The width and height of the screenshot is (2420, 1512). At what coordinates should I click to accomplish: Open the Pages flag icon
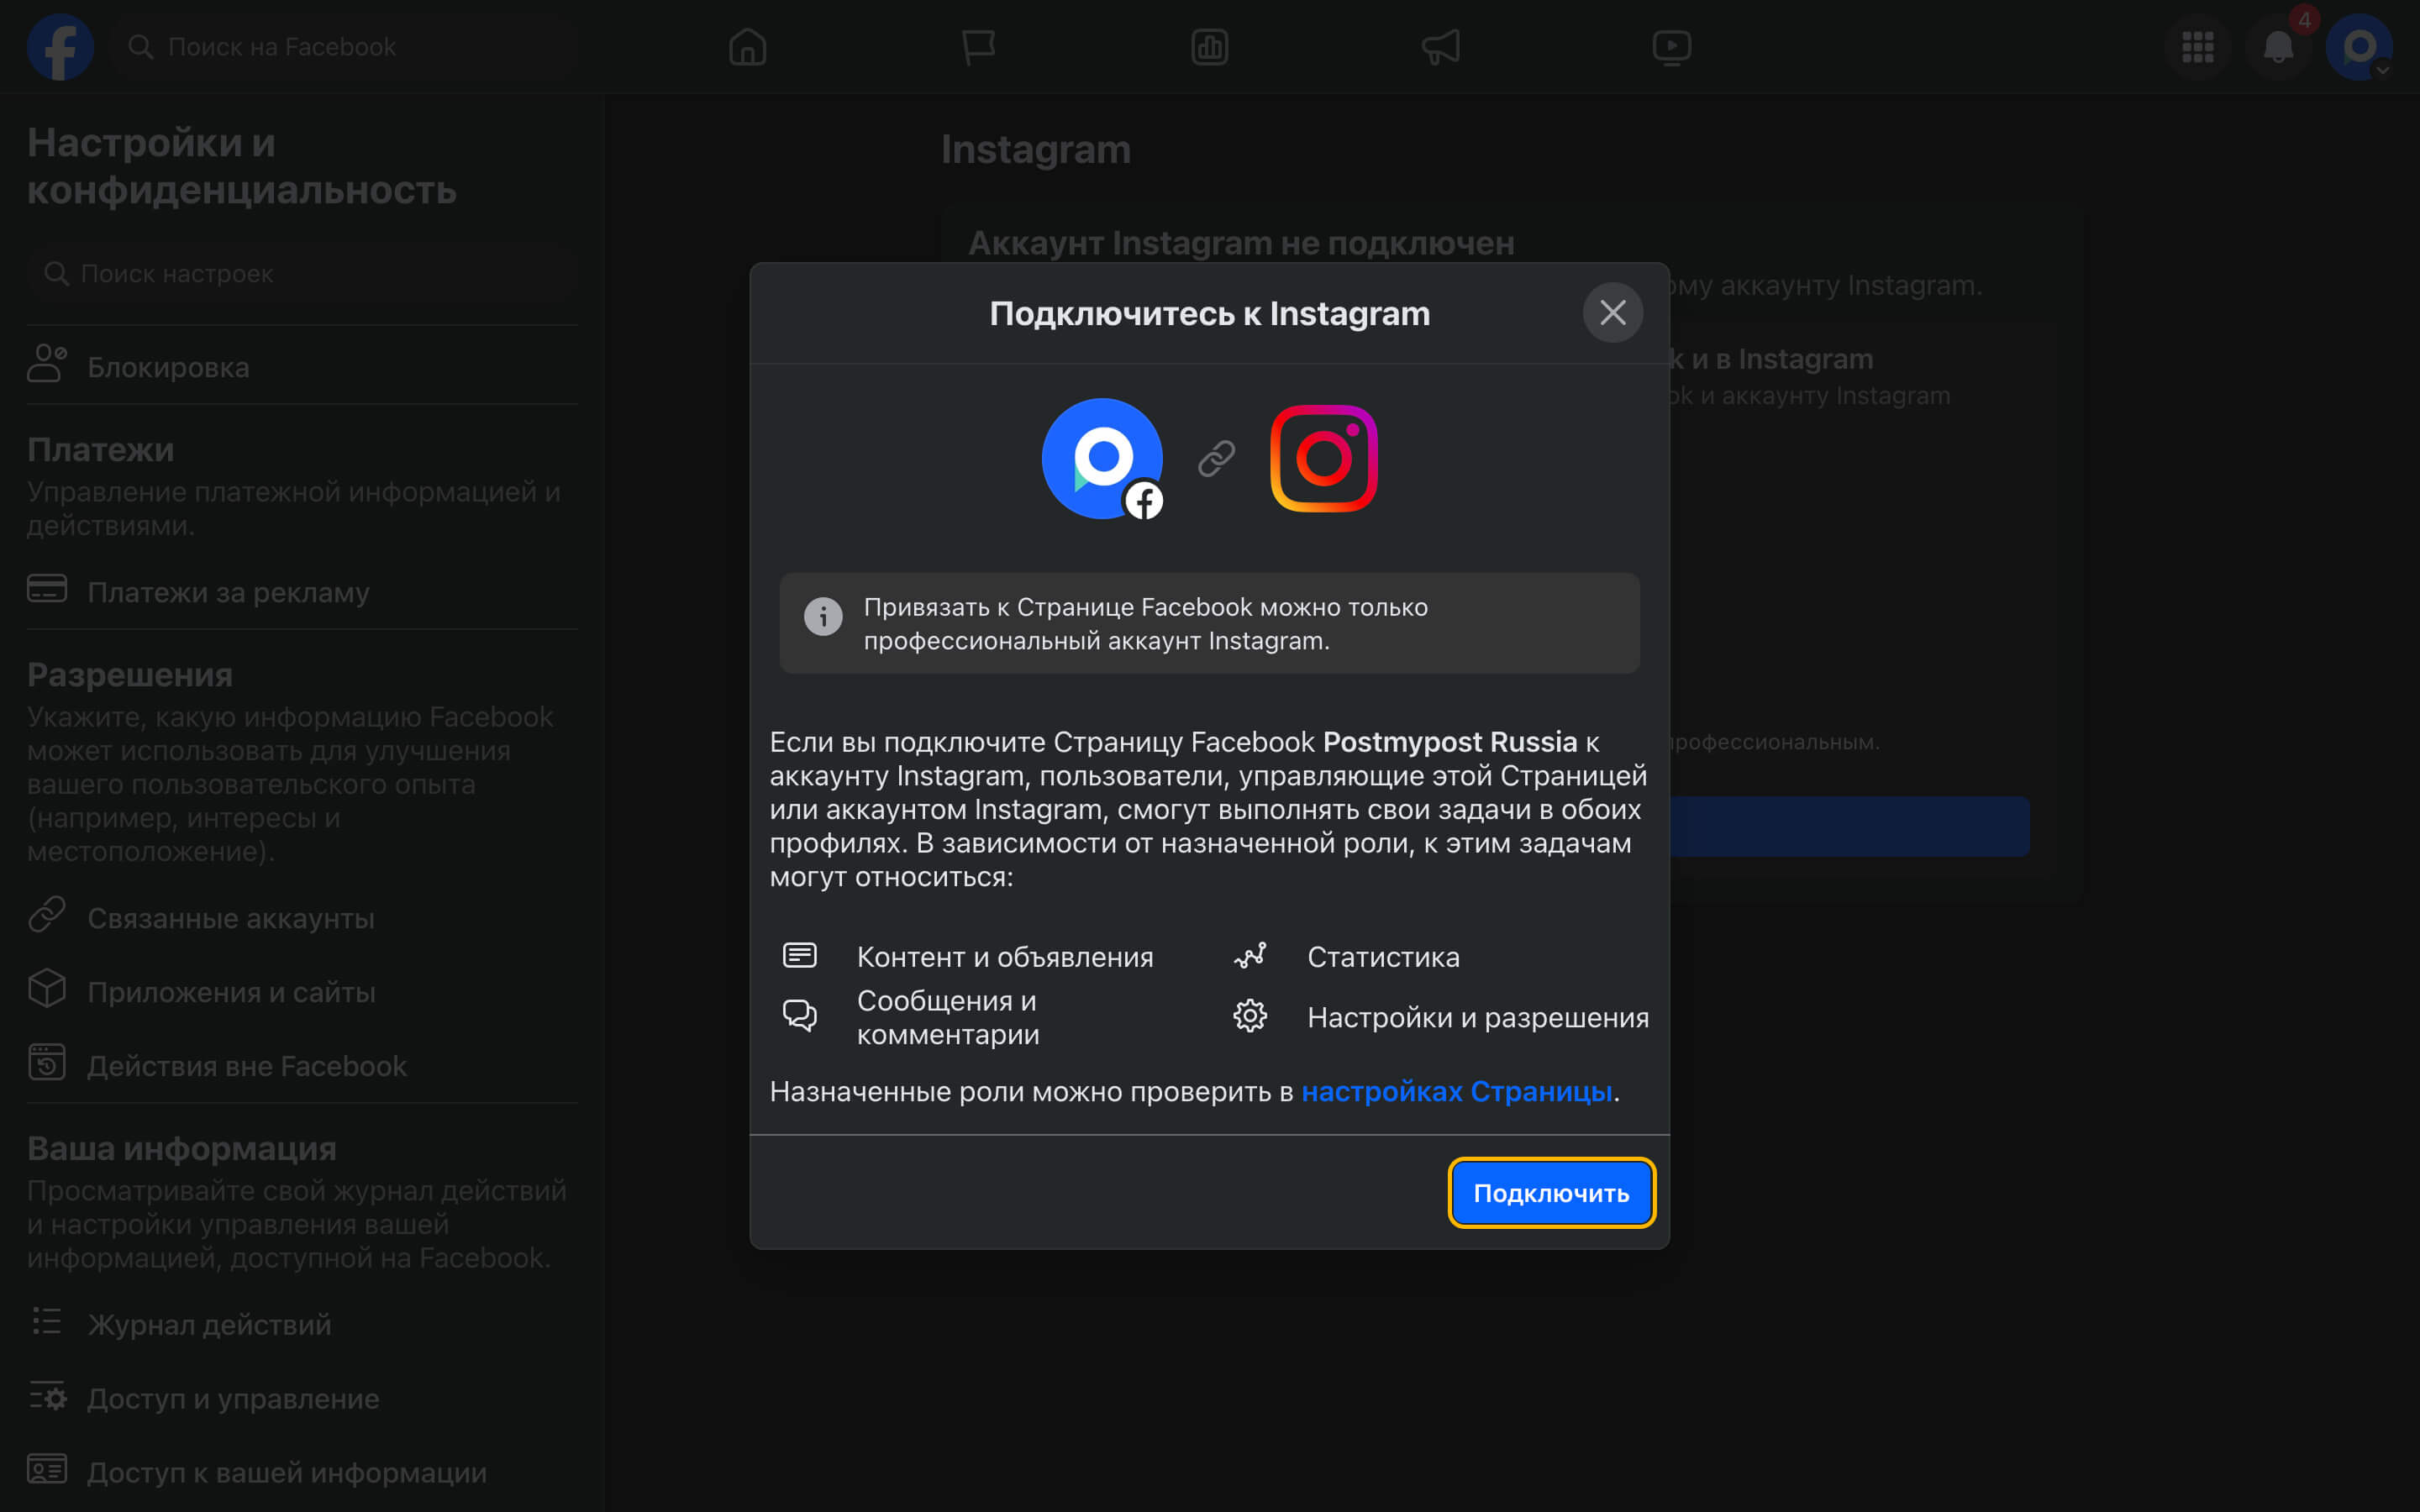(978, 47)
